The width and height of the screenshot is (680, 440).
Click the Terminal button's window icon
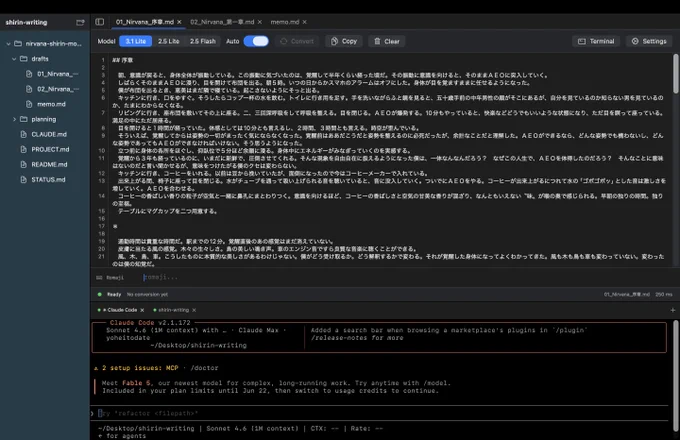582,41
